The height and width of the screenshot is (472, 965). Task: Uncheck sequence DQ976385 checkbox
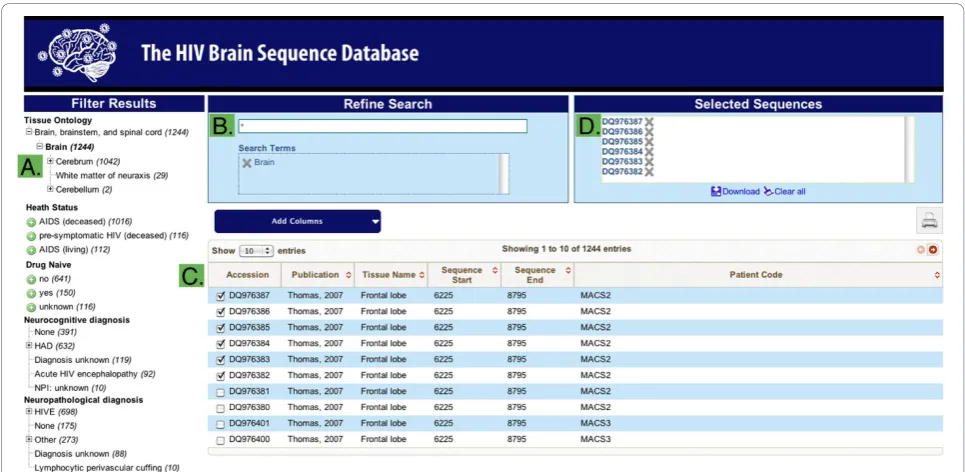[221, 328]
